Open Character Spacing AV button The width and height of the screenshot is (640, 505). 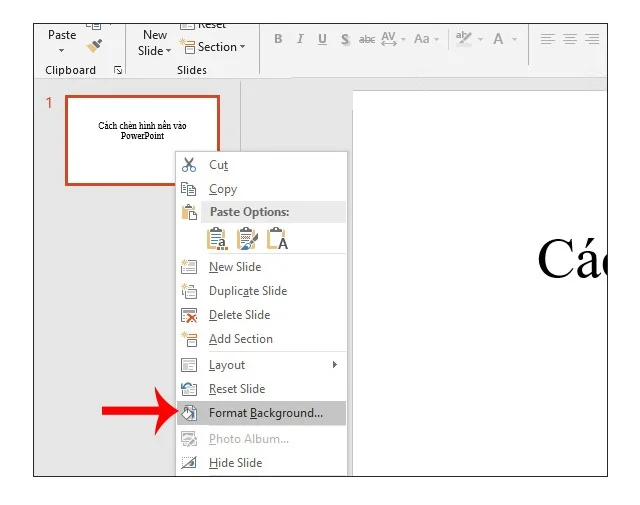click(389, 39)
